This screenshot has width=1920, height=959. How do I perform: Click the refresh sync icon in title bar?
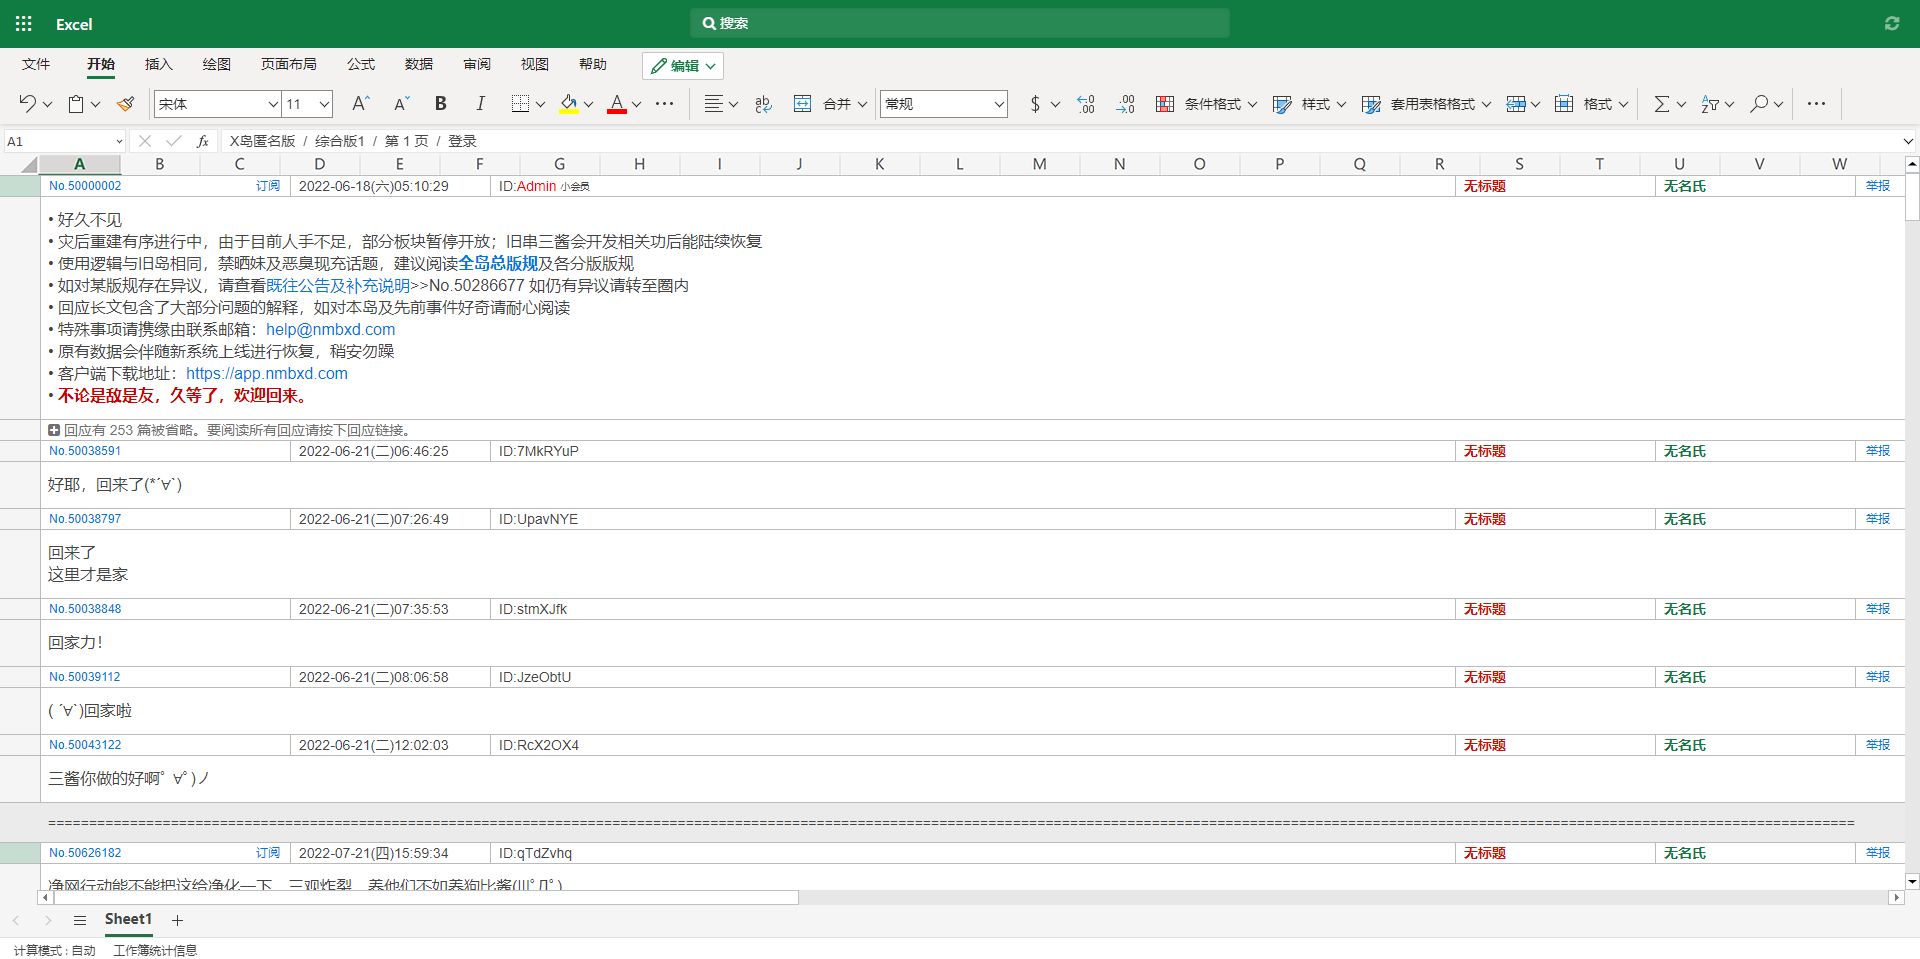click(1892, 23)
